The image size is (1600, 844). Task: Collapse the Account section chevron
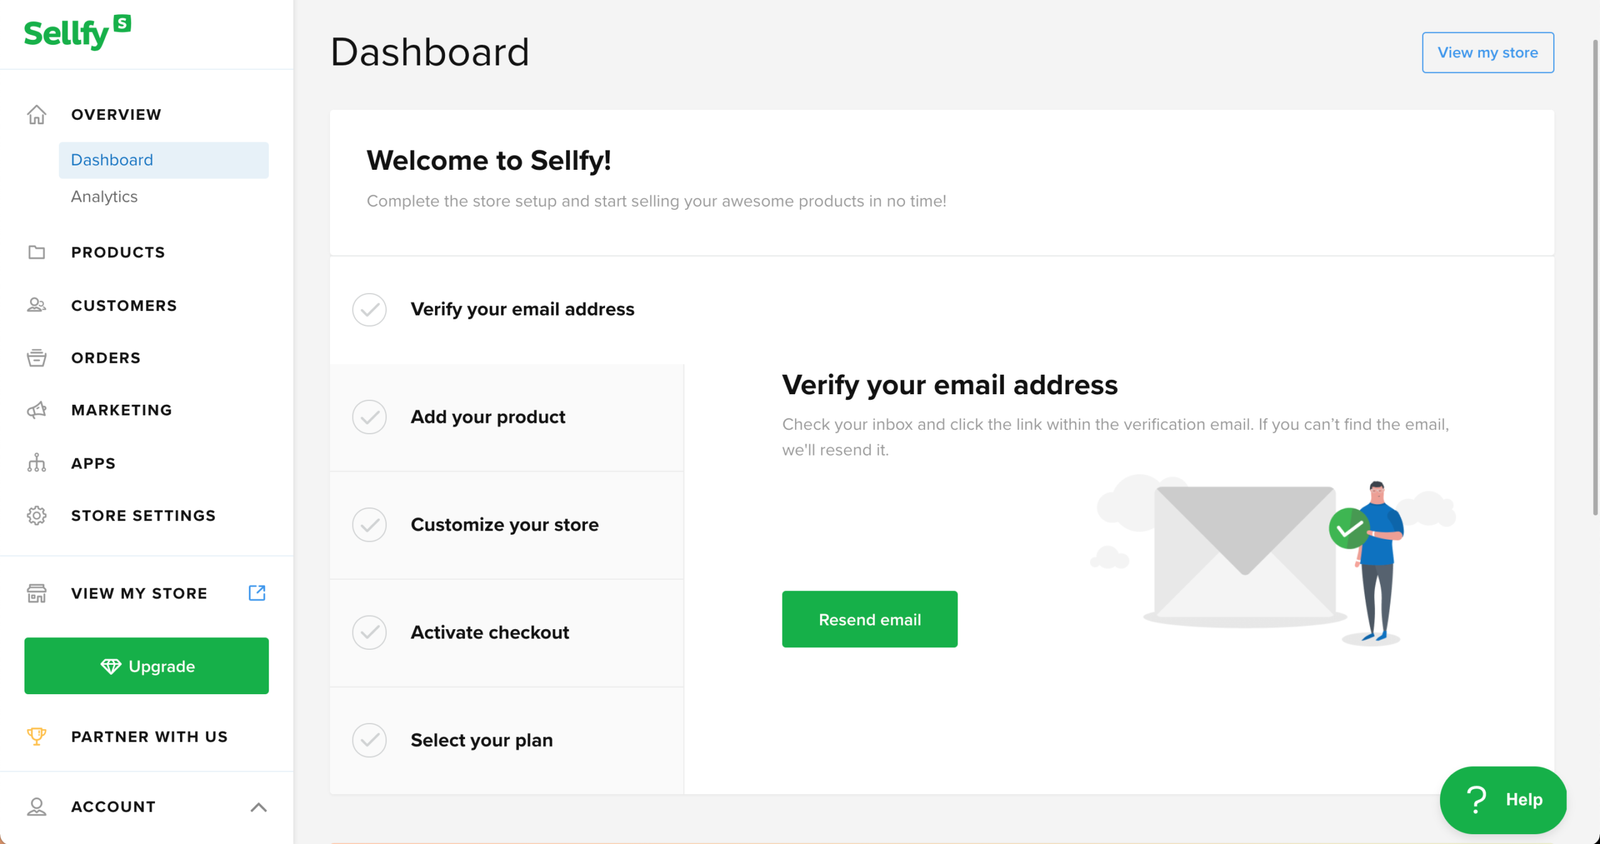click(258, 807)
